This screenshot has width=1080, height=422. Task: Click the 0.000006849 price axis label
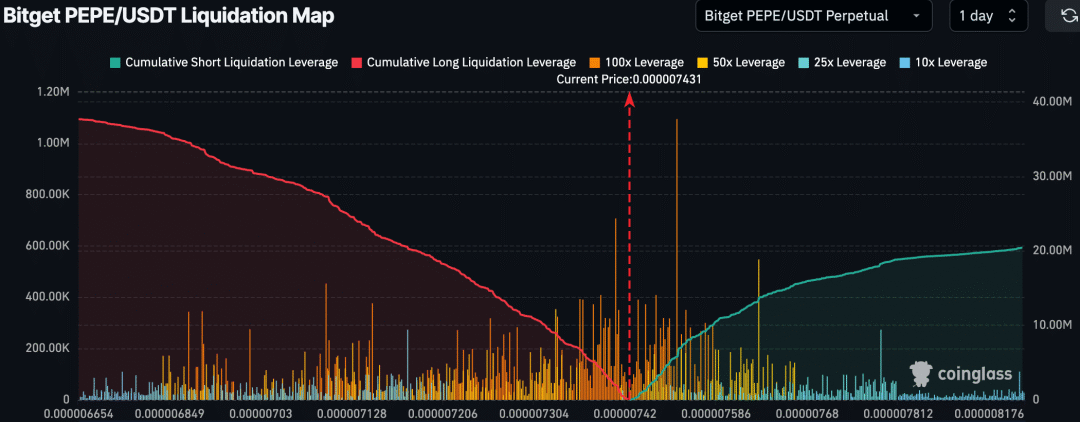(x=171, y=414)
